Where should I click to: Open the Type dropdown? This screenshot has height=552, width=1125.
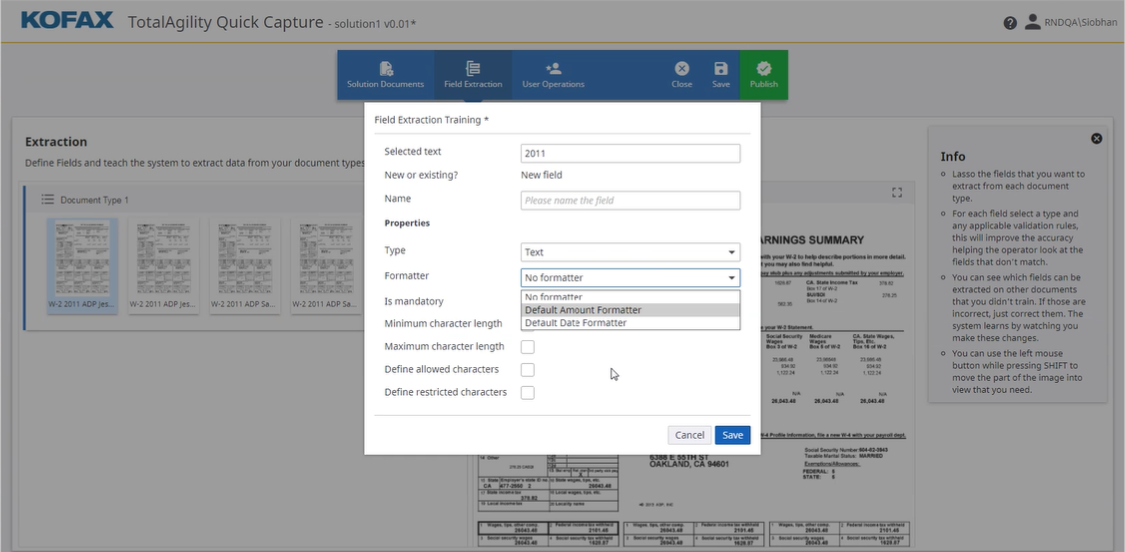630,252
